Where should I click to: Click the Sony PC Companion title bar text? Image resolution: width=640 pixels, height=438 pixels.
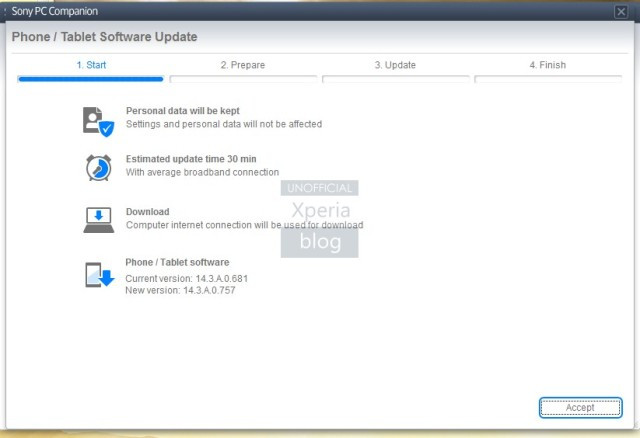click(55, 11)
